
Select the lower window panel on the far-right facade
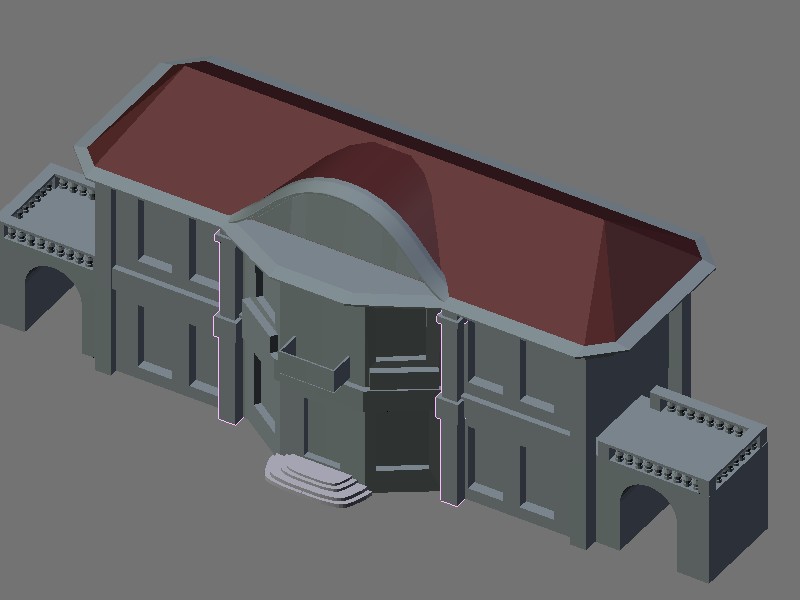tap(543, 482)
